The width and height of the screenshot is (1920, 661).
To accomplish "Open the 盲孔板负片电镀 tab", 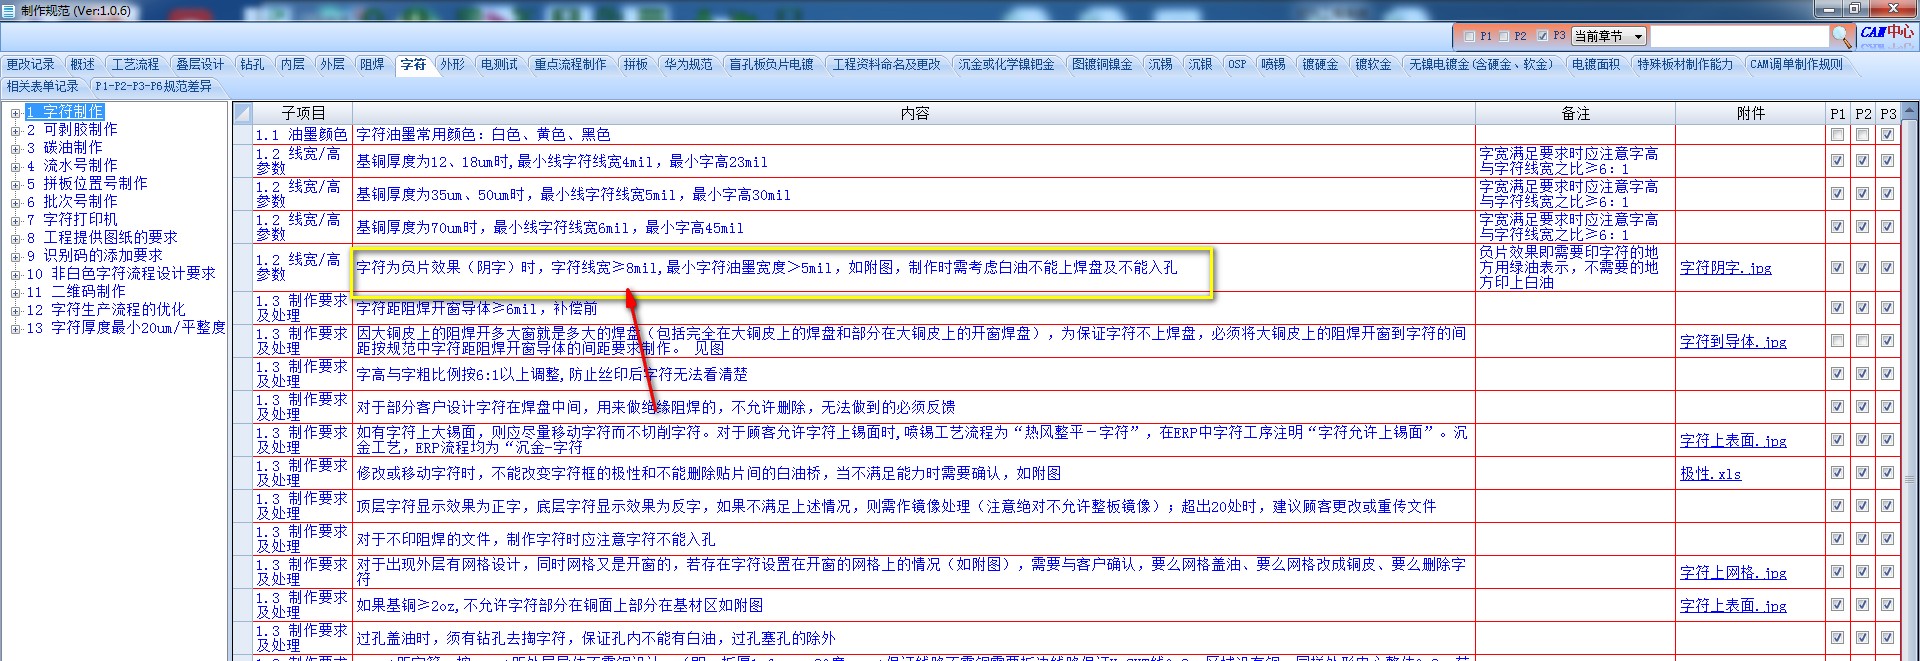I will tap(771, 64).
